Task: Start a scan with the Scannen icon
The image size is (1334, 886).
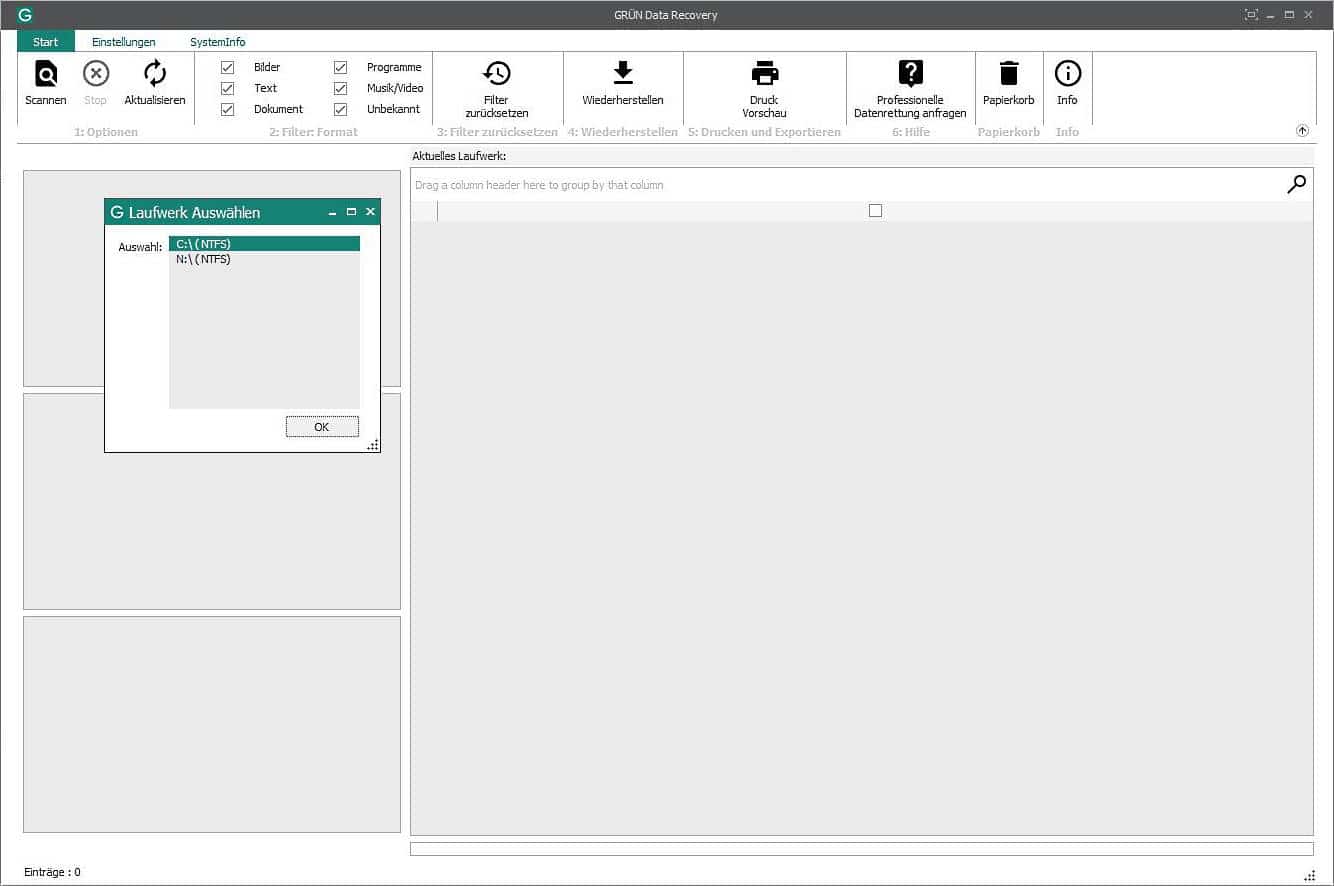Action: coord(46,74)
